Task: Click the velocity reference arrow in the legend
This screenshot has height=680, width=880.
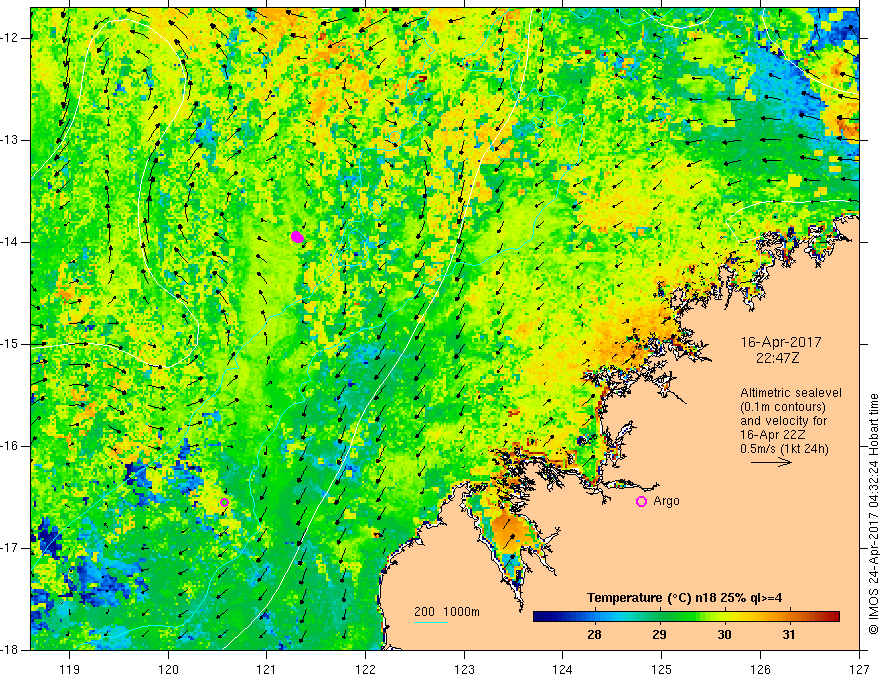Action: tap(771, 462)
